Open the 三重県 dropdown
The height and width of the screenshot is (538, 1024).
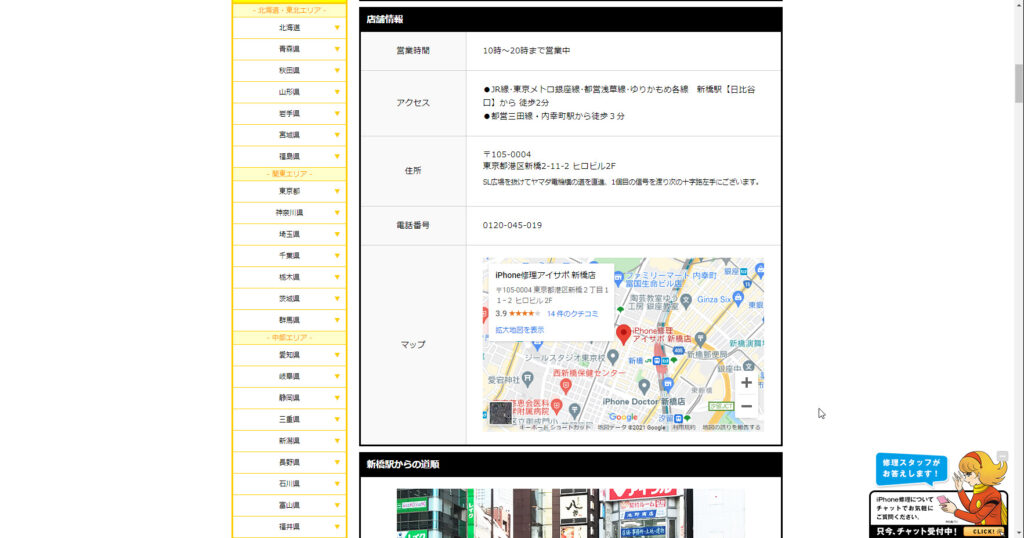click(x=289, y=420)
